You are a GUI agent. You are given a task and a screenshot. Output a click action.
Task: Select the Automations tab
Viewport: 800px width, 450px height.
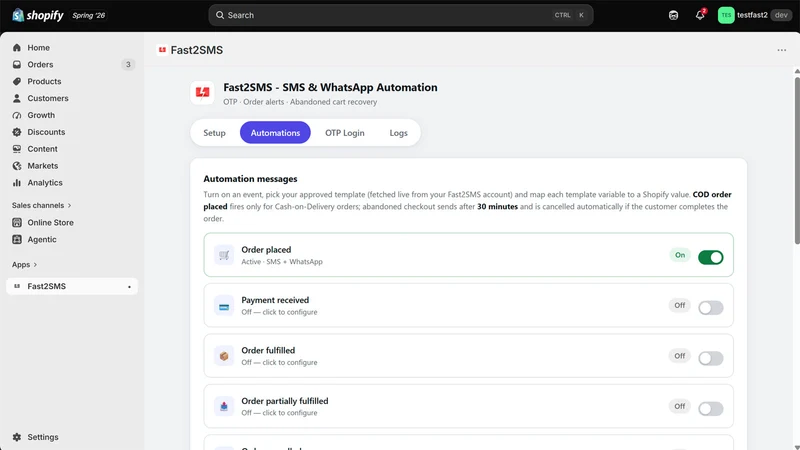click(275, 133)
